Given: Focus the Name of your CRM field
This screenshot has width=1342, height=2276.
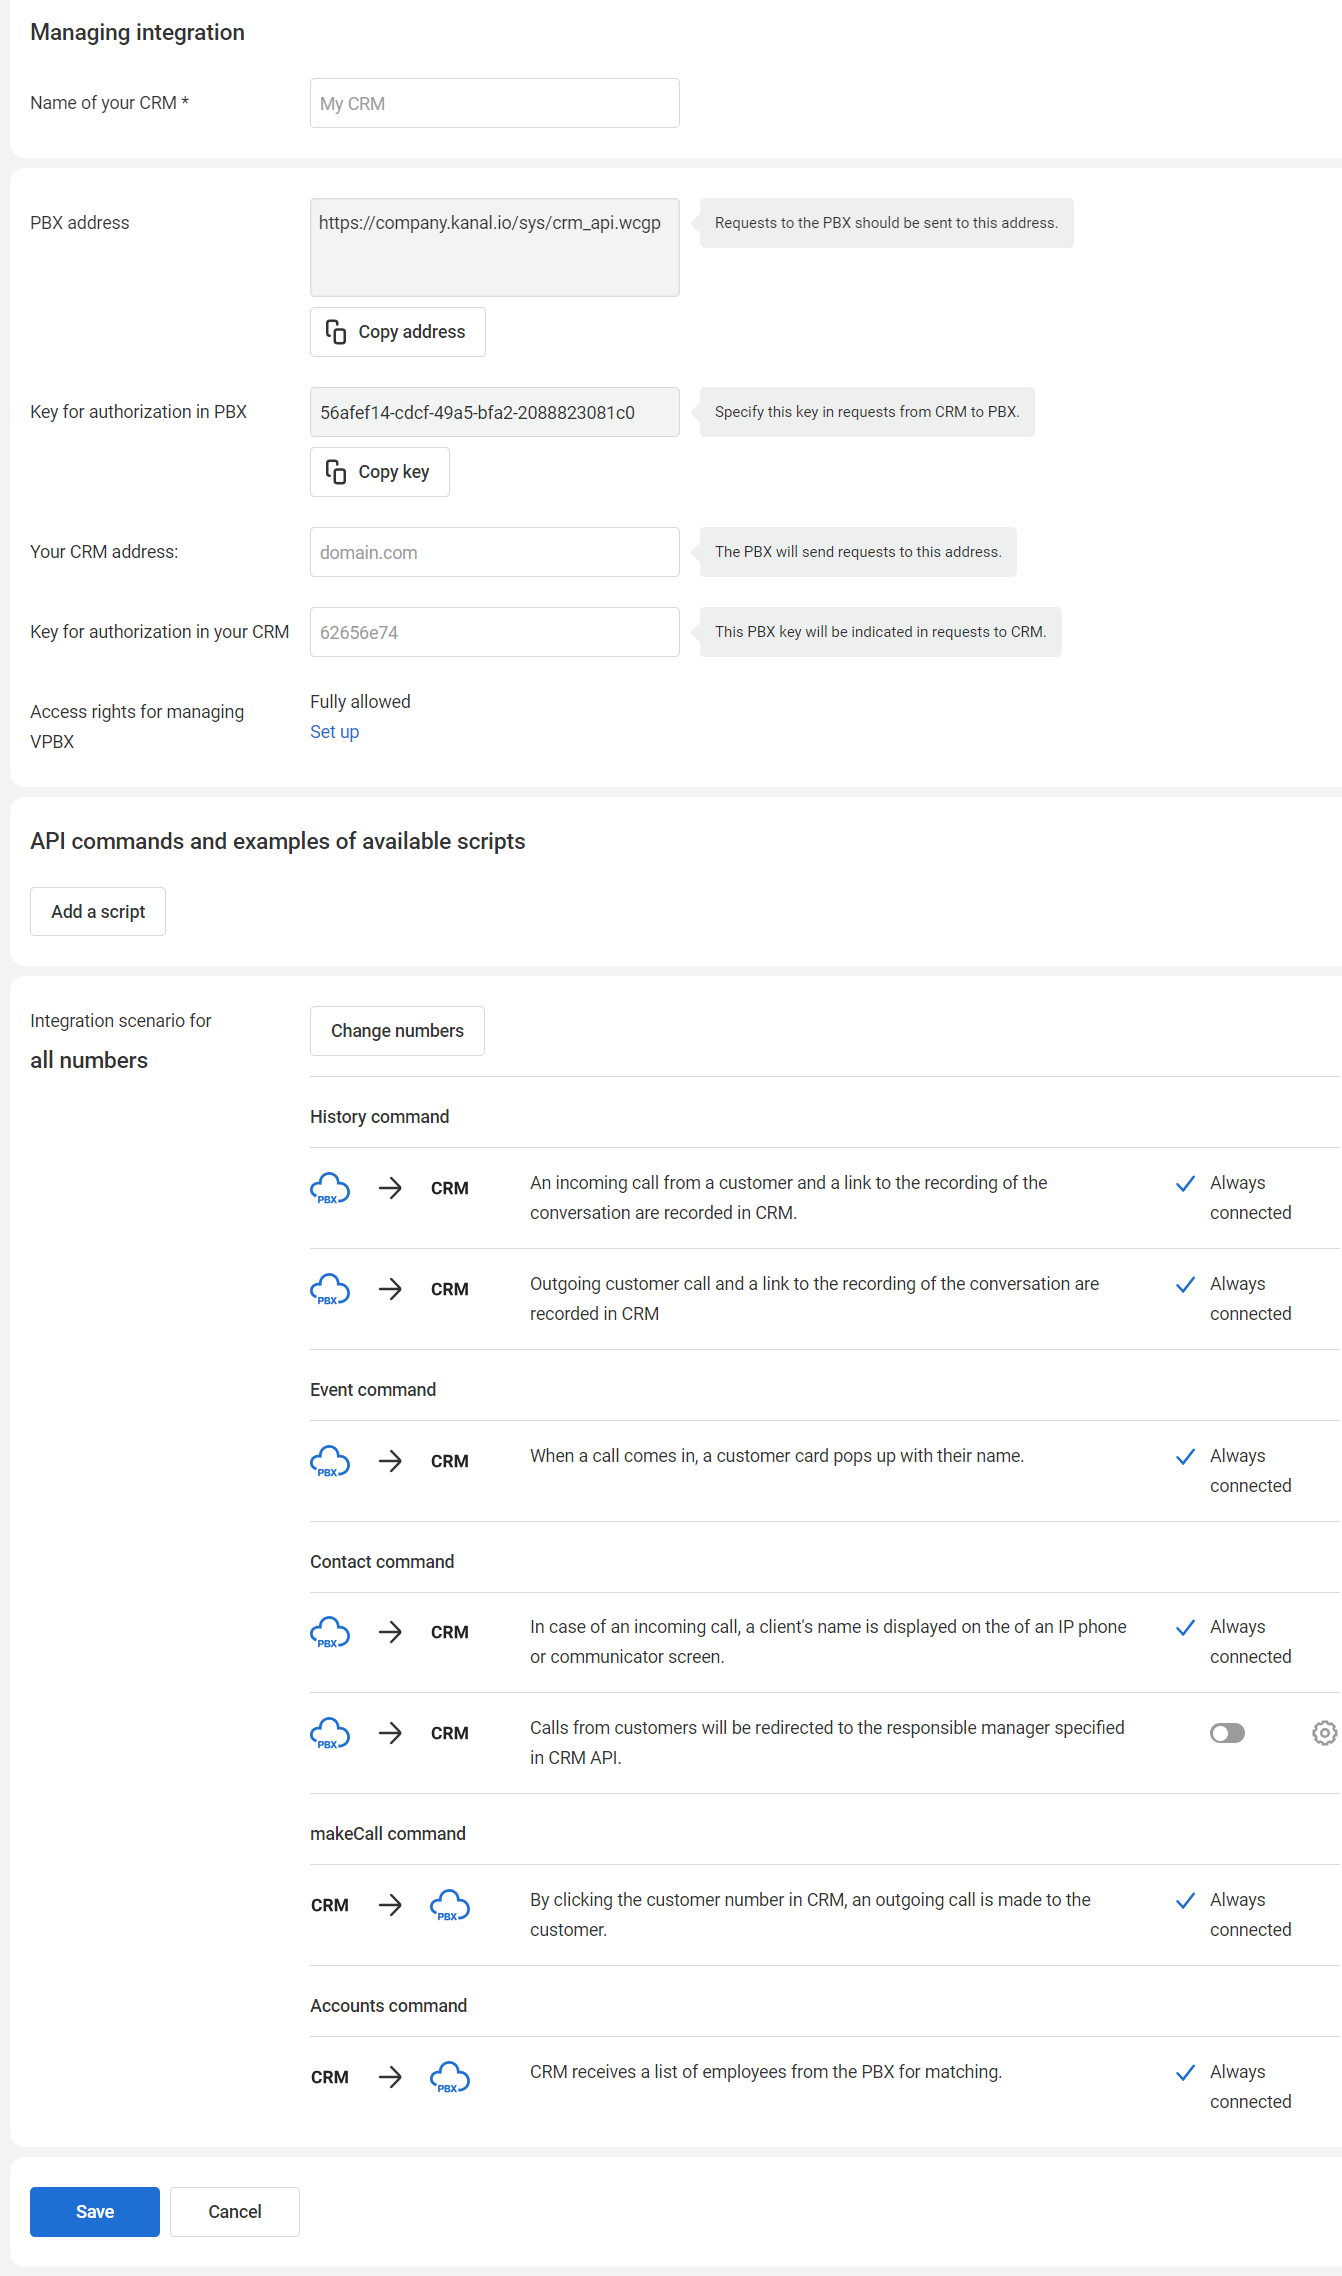Looking at the screenshot, I should (495, 103).
